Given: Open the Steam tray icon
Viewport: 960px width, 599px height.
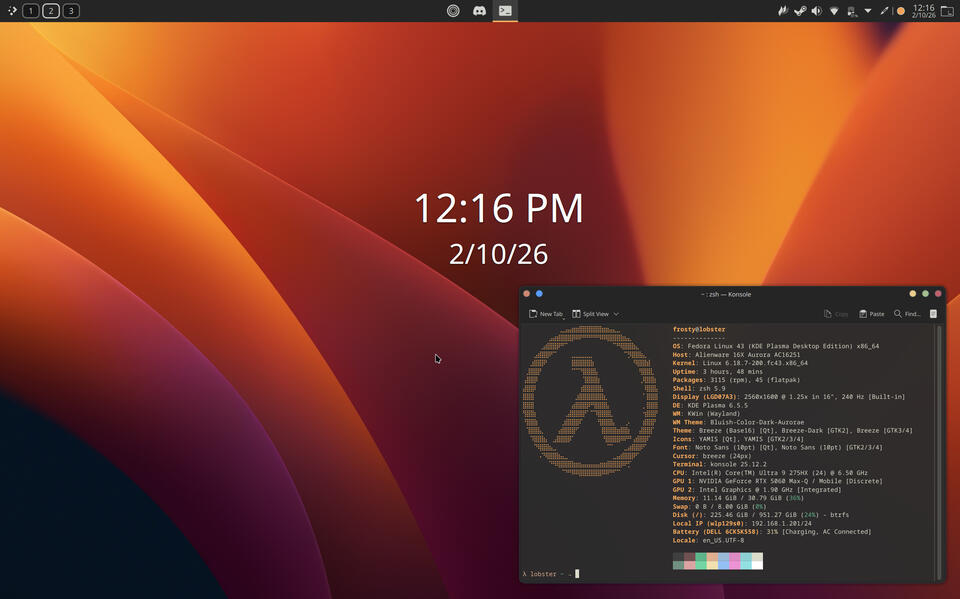Looking at the screenshot, I should (x=800, y=11).
